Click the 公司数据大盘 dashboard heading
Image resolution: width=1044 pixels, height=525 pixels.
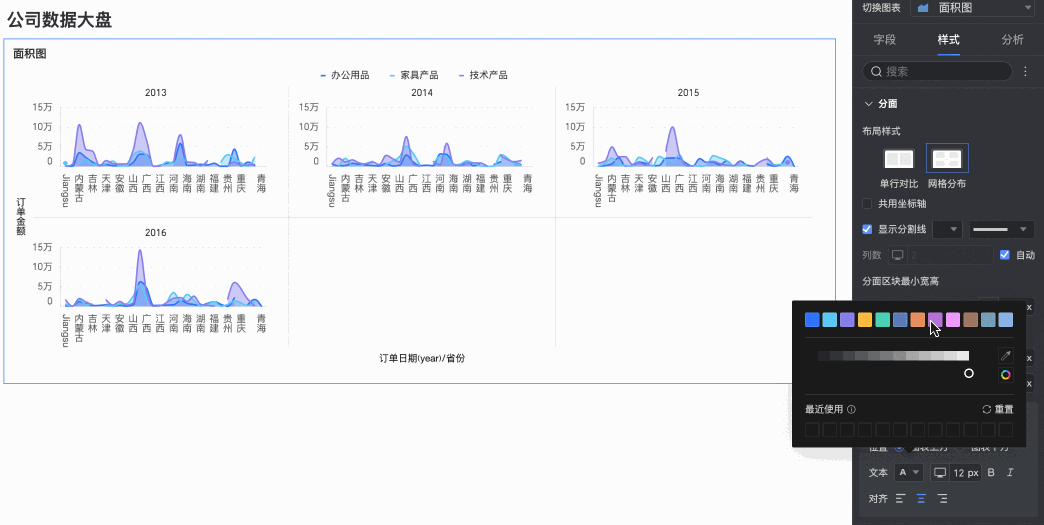(59, 20)
